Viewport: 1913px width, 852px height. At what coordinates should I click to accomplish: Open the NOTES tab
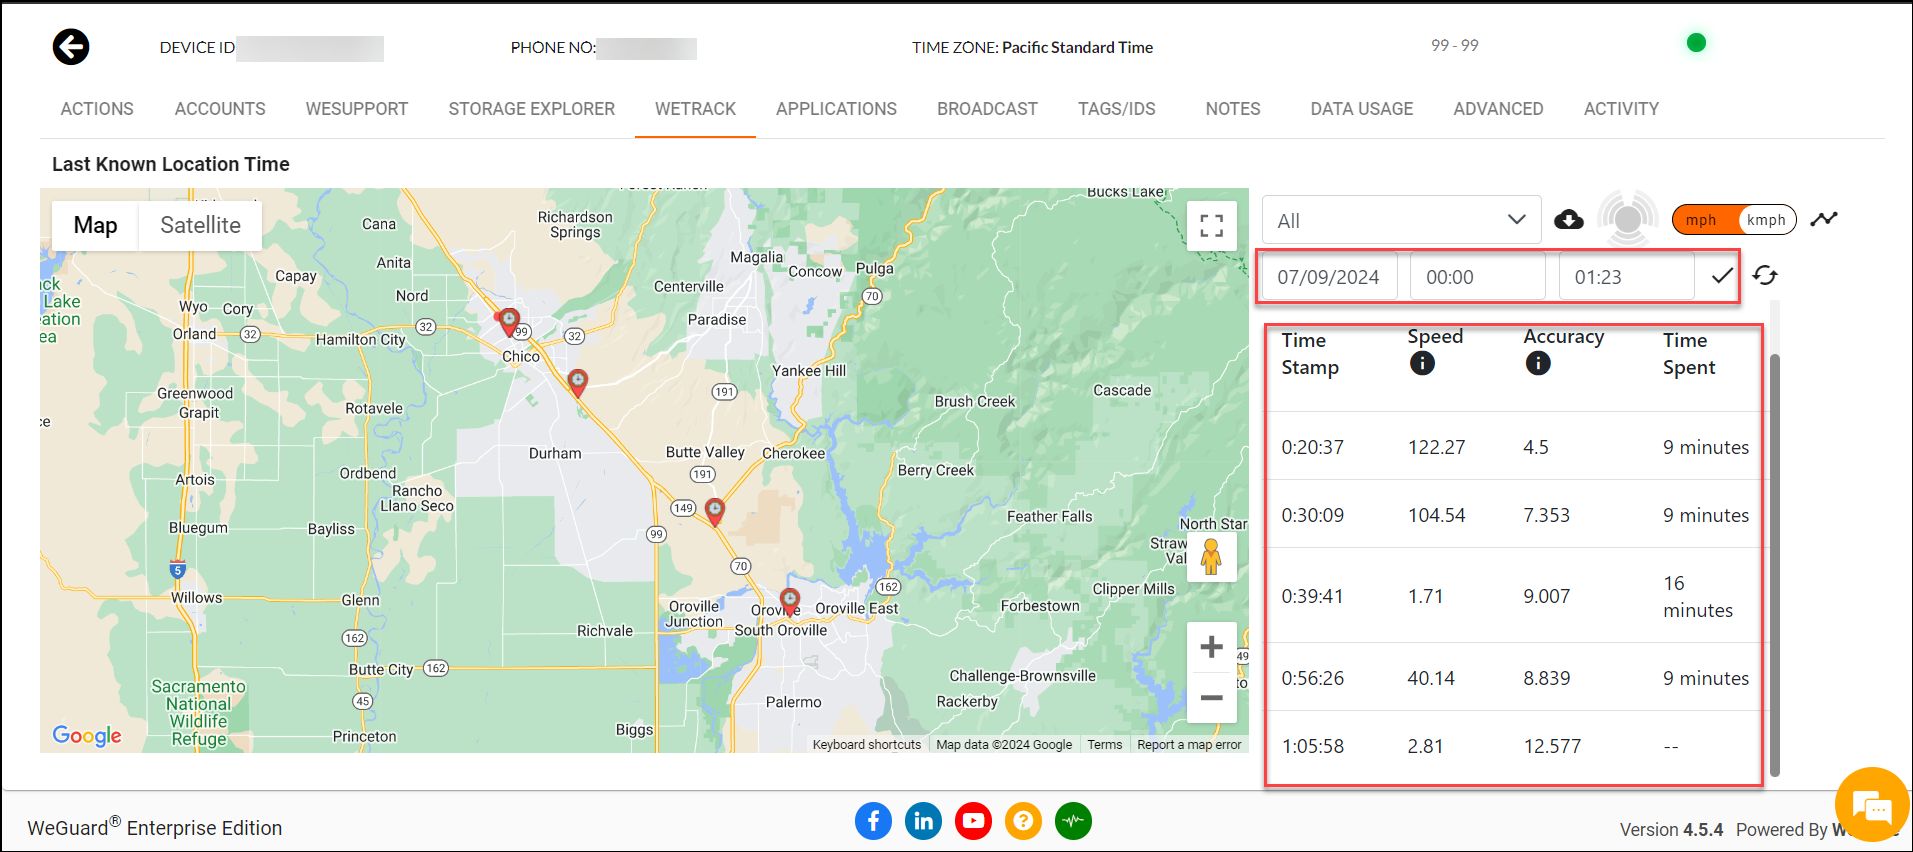1232,109
